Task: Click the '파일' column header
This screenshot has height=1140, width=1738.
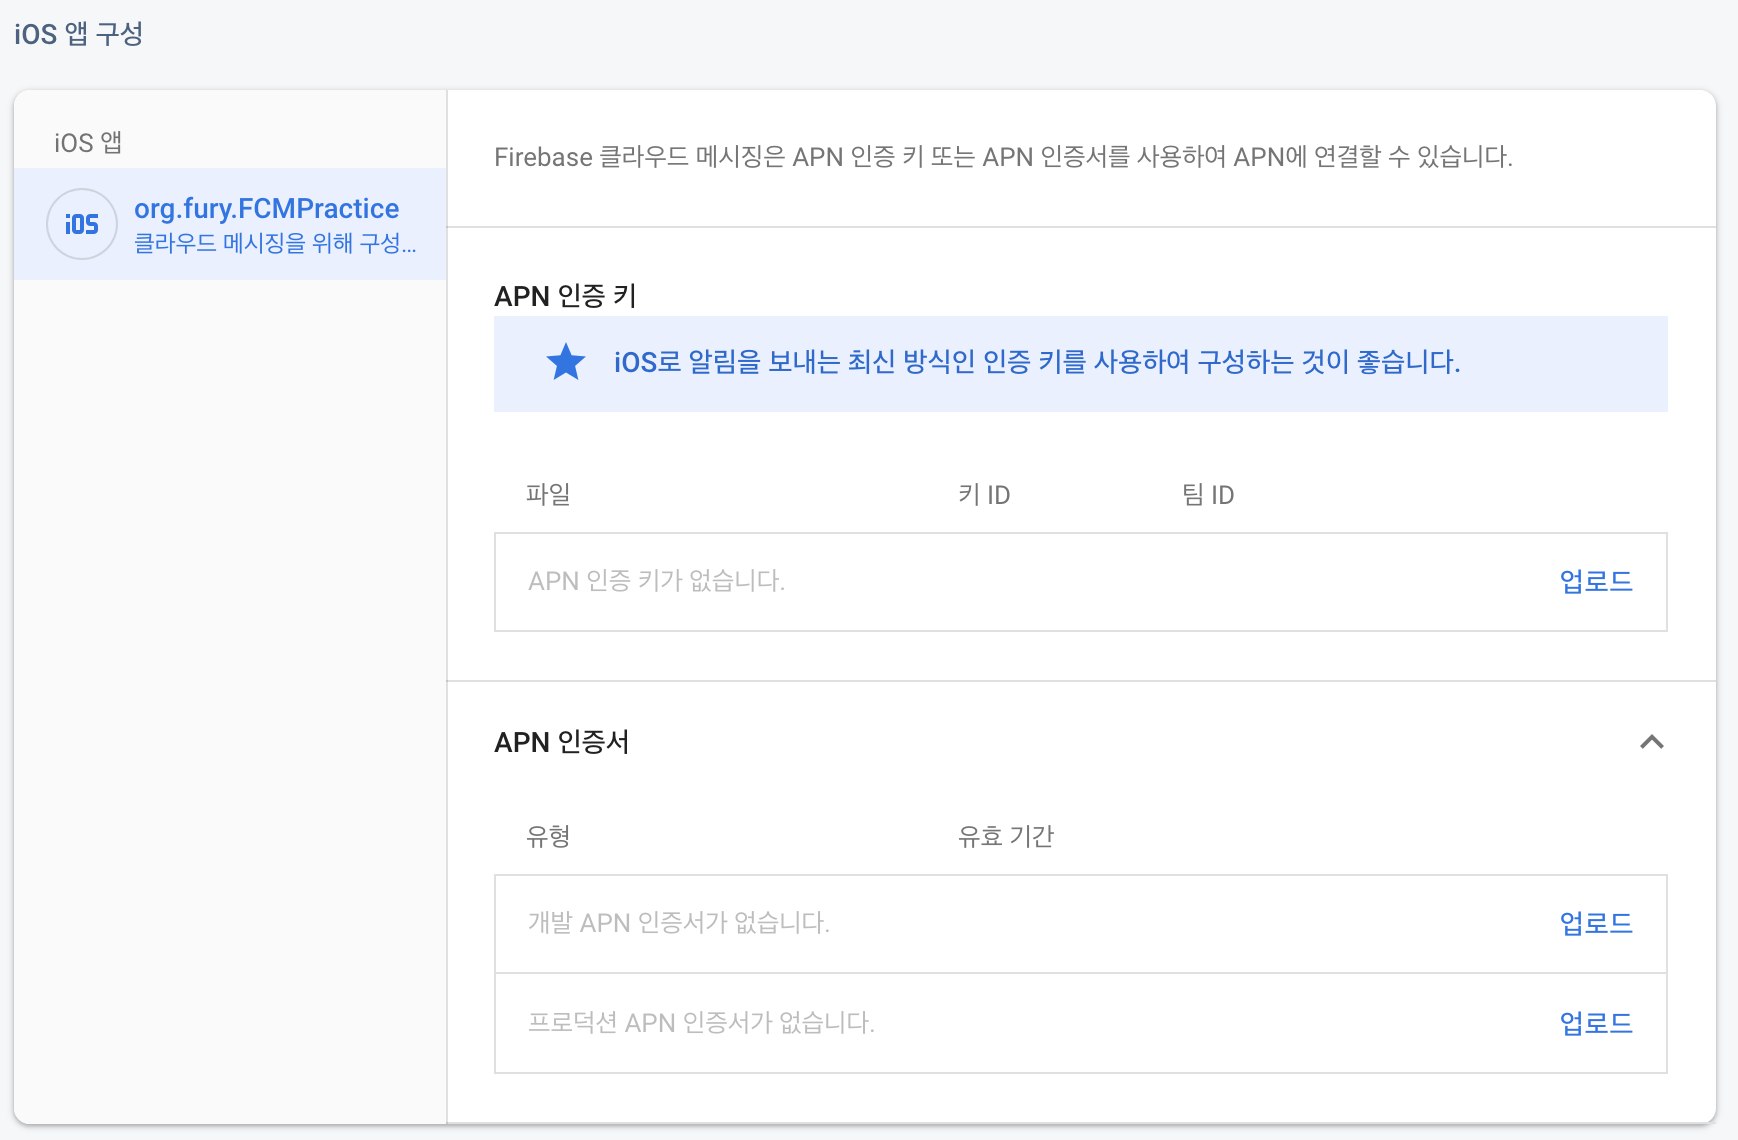Action: [x=548, y=495]
